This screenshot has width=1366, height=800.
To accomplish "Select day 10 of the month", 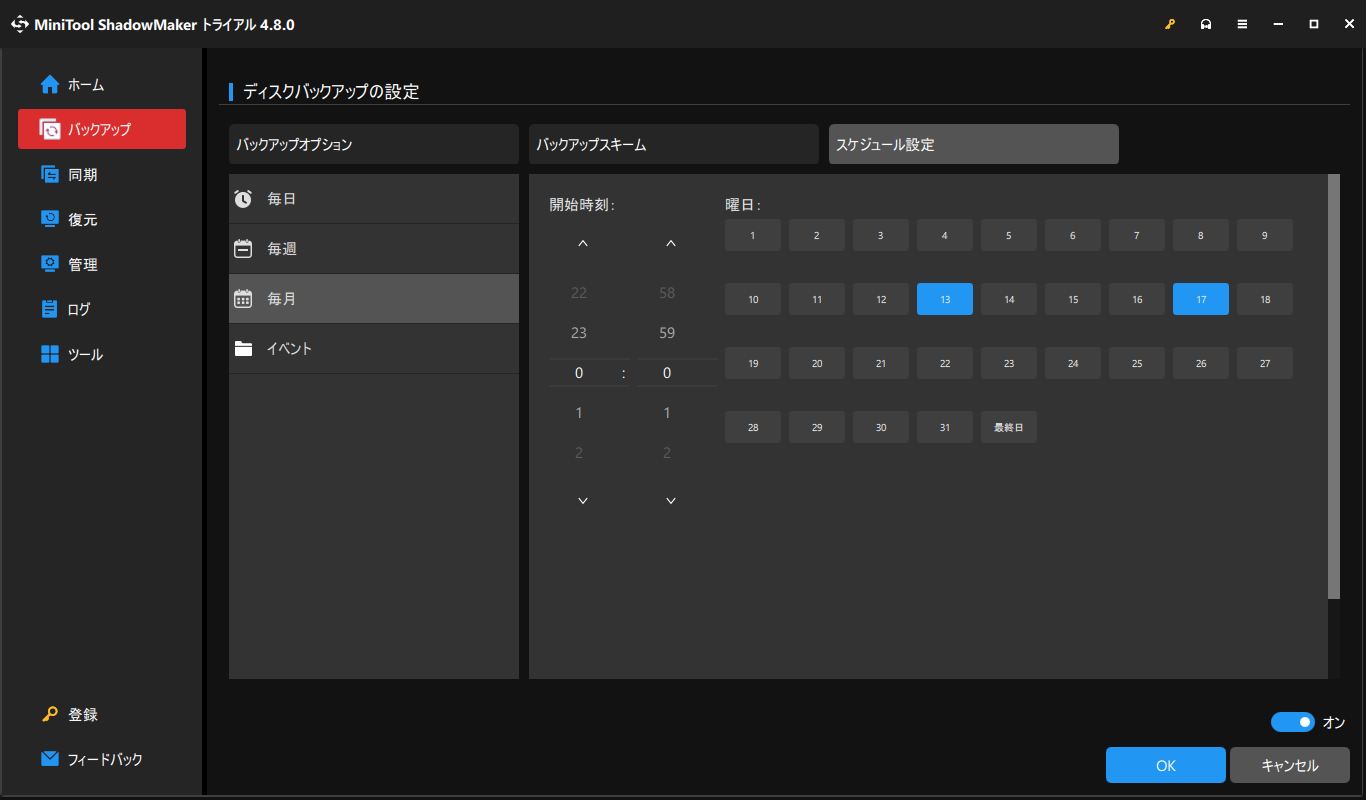I will 753,299.
